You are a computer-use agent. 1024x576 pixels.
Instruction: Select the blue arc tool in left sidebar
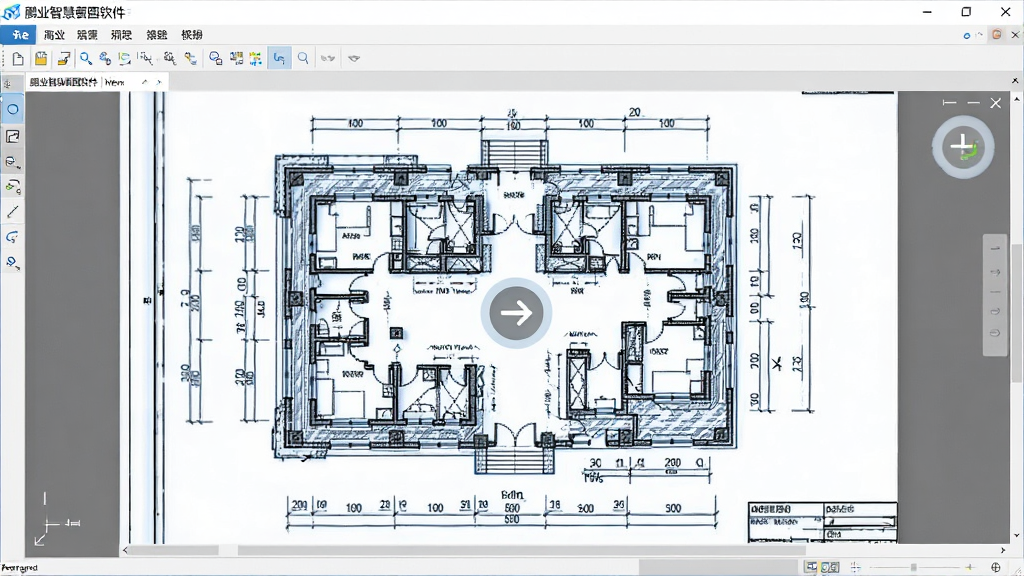coord(12,237)
